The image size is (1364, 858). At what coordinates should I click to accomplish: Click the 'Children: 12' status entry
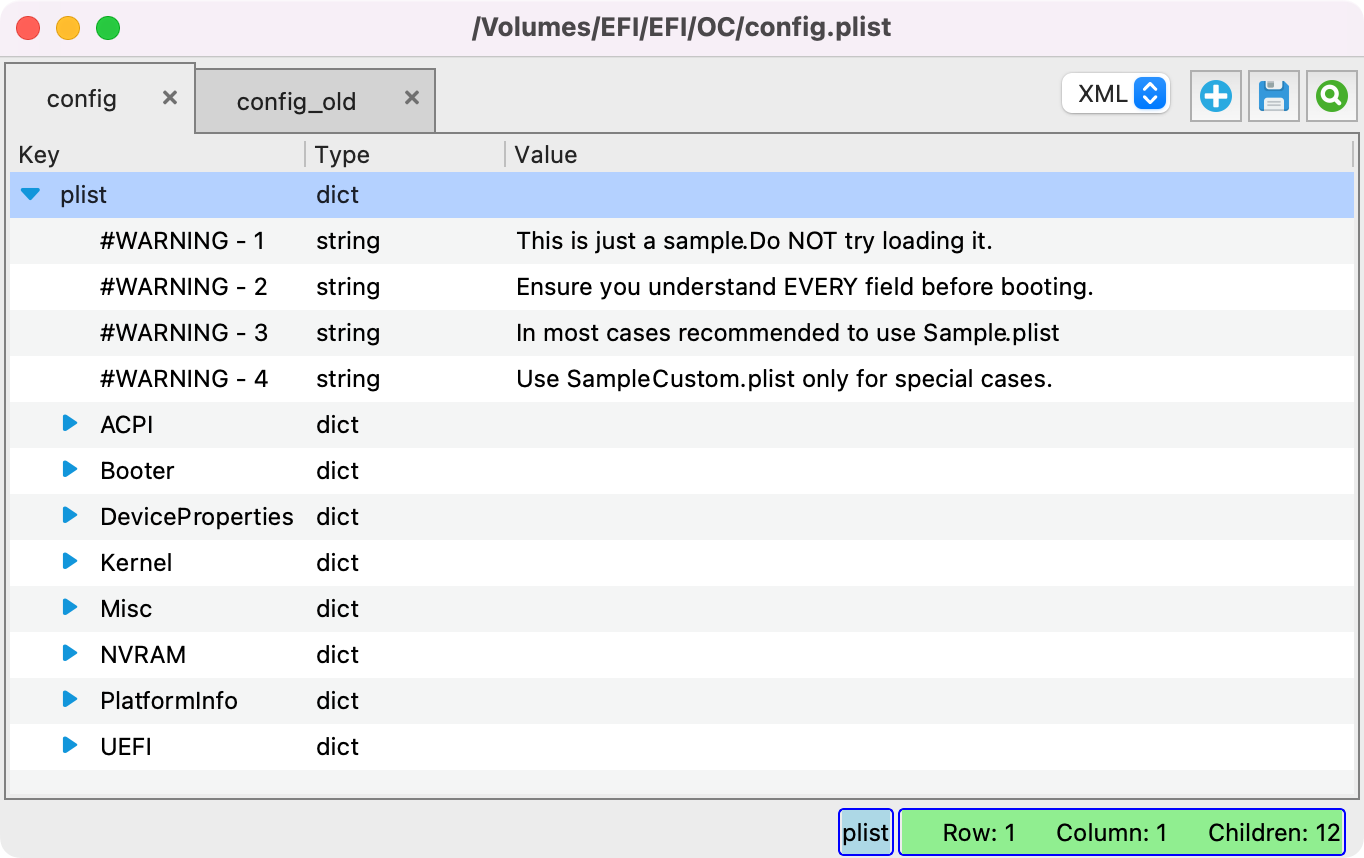pos(1274,833)
